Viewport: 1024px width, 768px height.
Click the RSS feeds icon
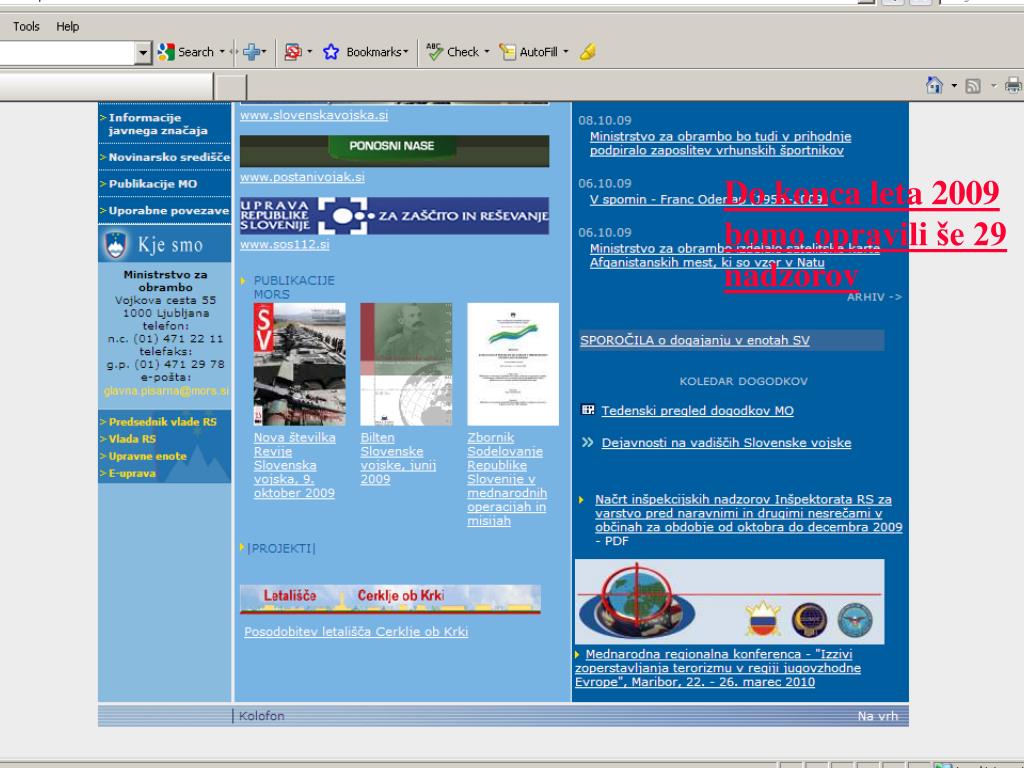[973, 86]
